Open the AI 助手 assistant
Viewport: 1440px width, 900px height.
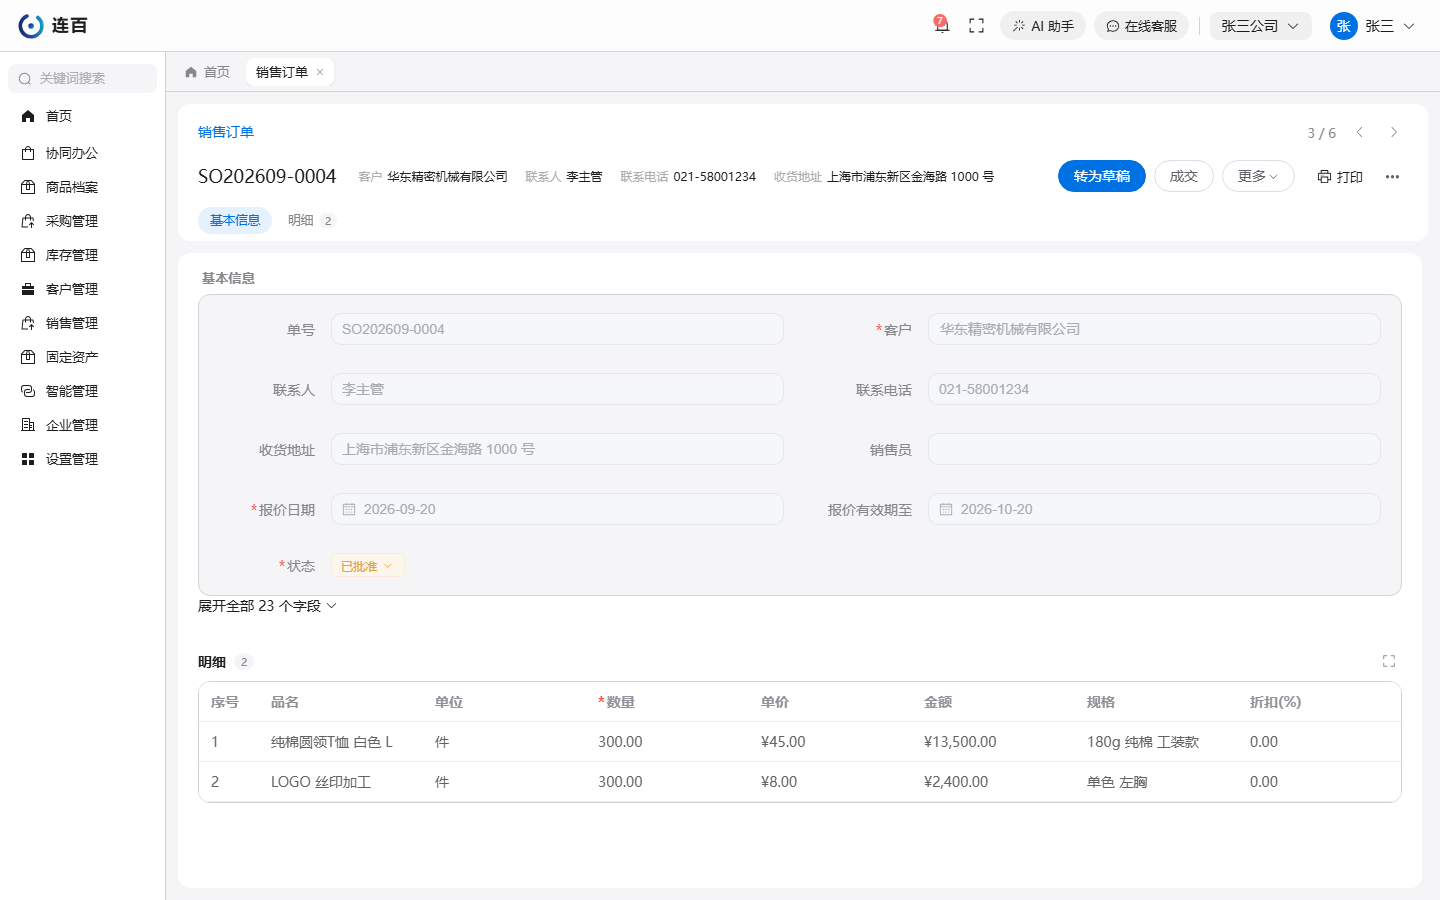pos(1043,26)
